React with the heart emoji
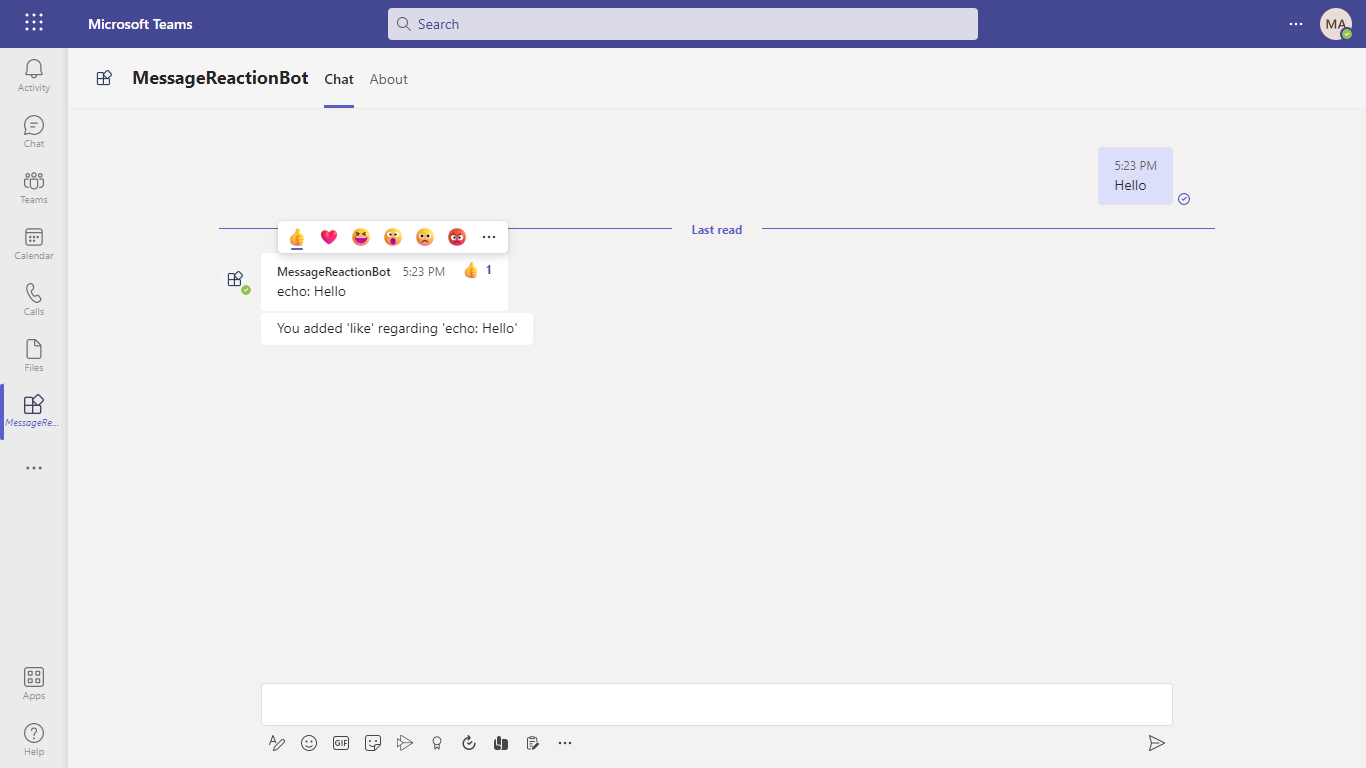This screenshot has height=768, width=1366. (x=329, y=237)
